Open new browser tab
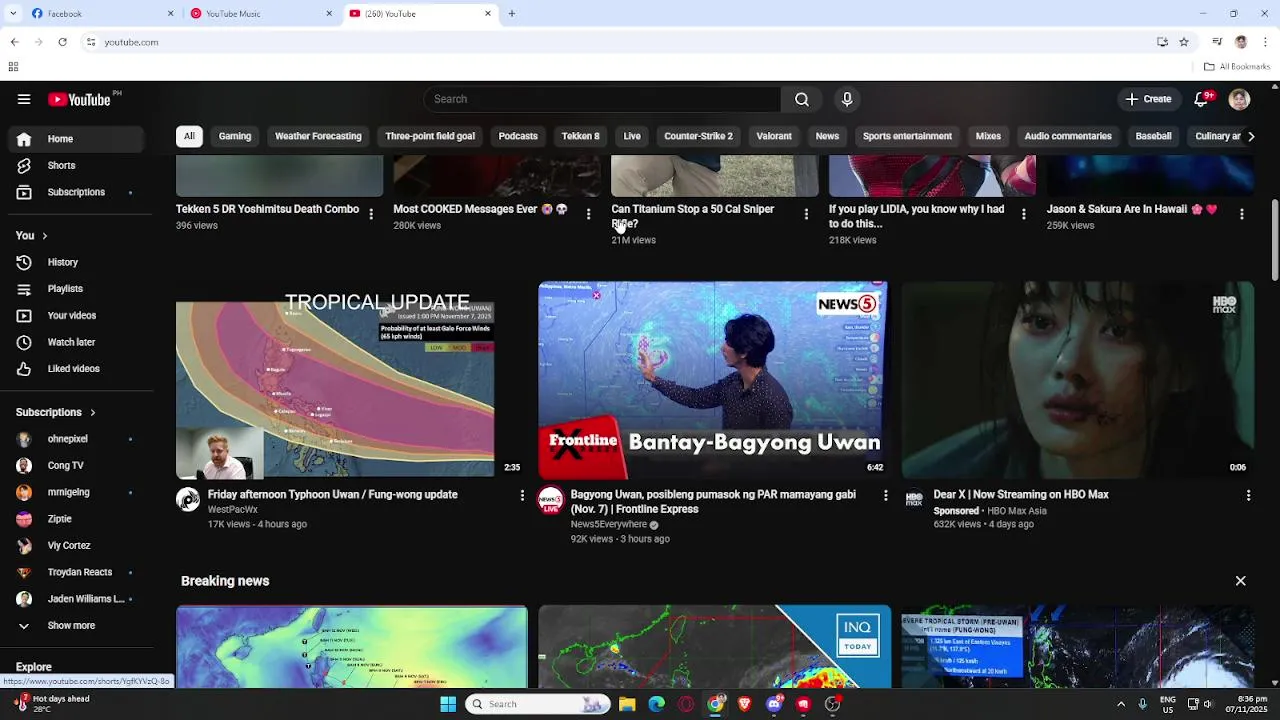Viewport: 1280px width, 720px height. click(512, 13)
